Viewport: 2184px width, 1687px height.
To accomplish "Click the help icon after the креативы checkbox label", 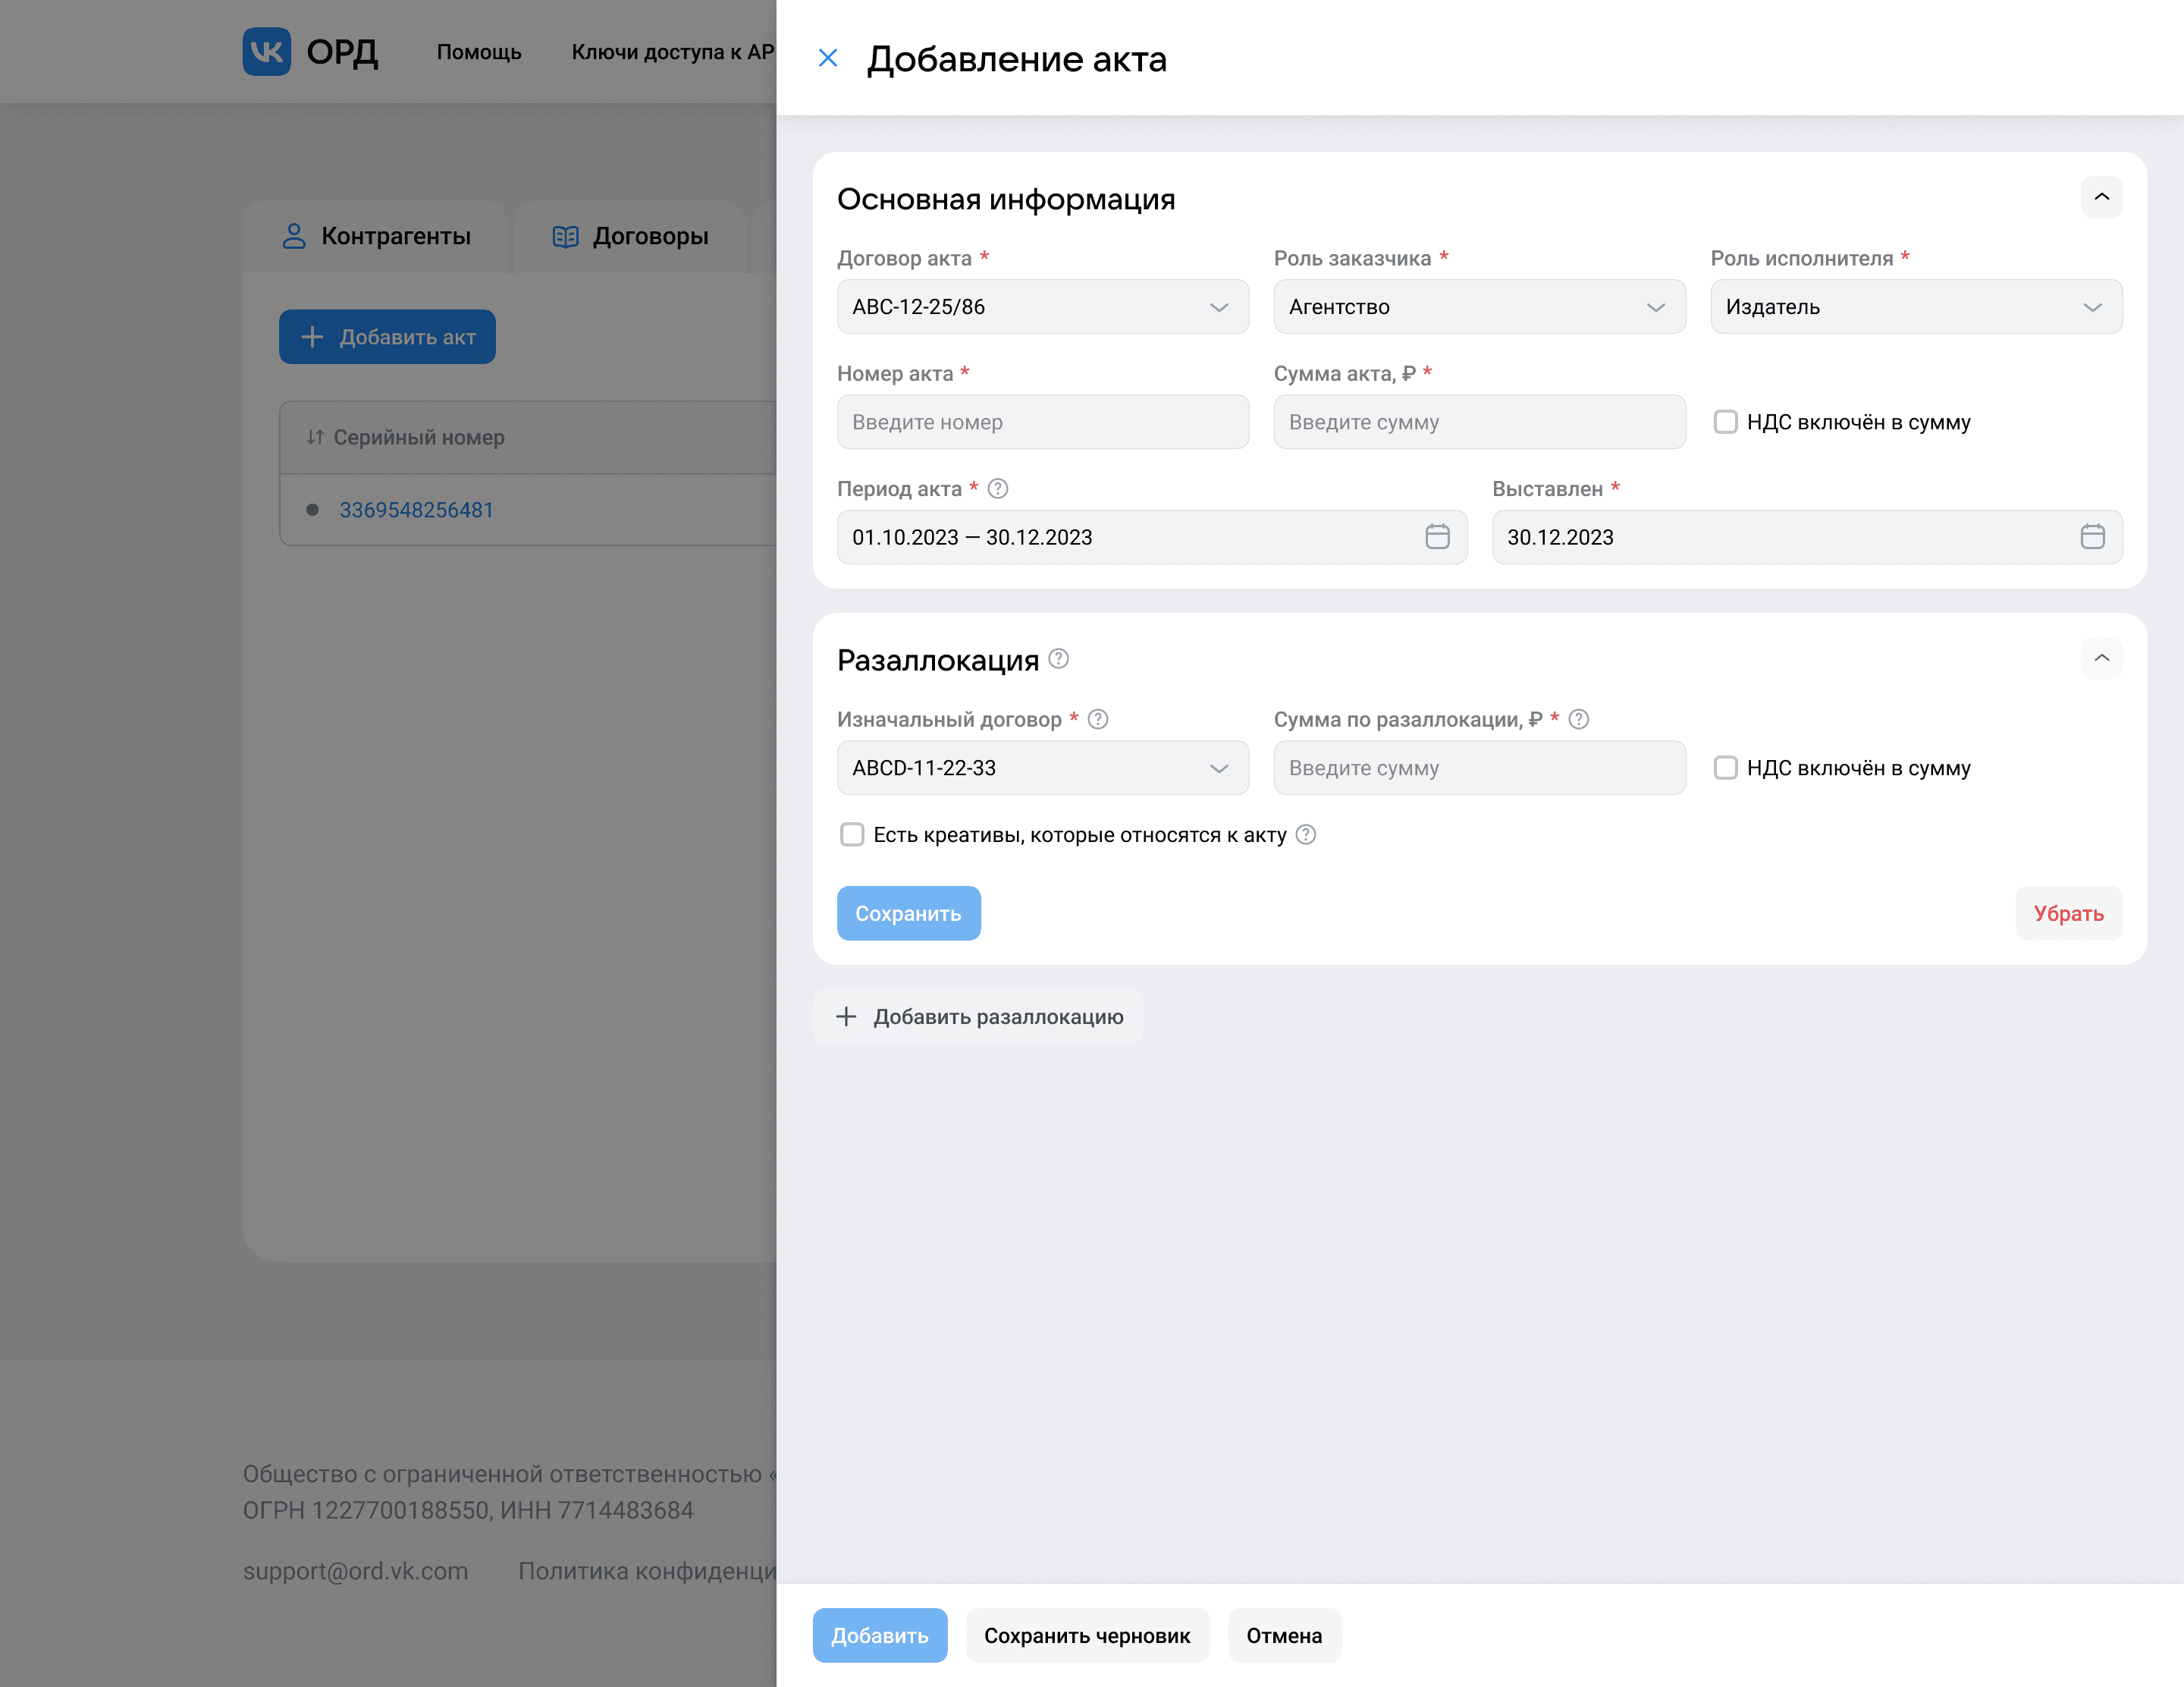I will pos(1305,835).
